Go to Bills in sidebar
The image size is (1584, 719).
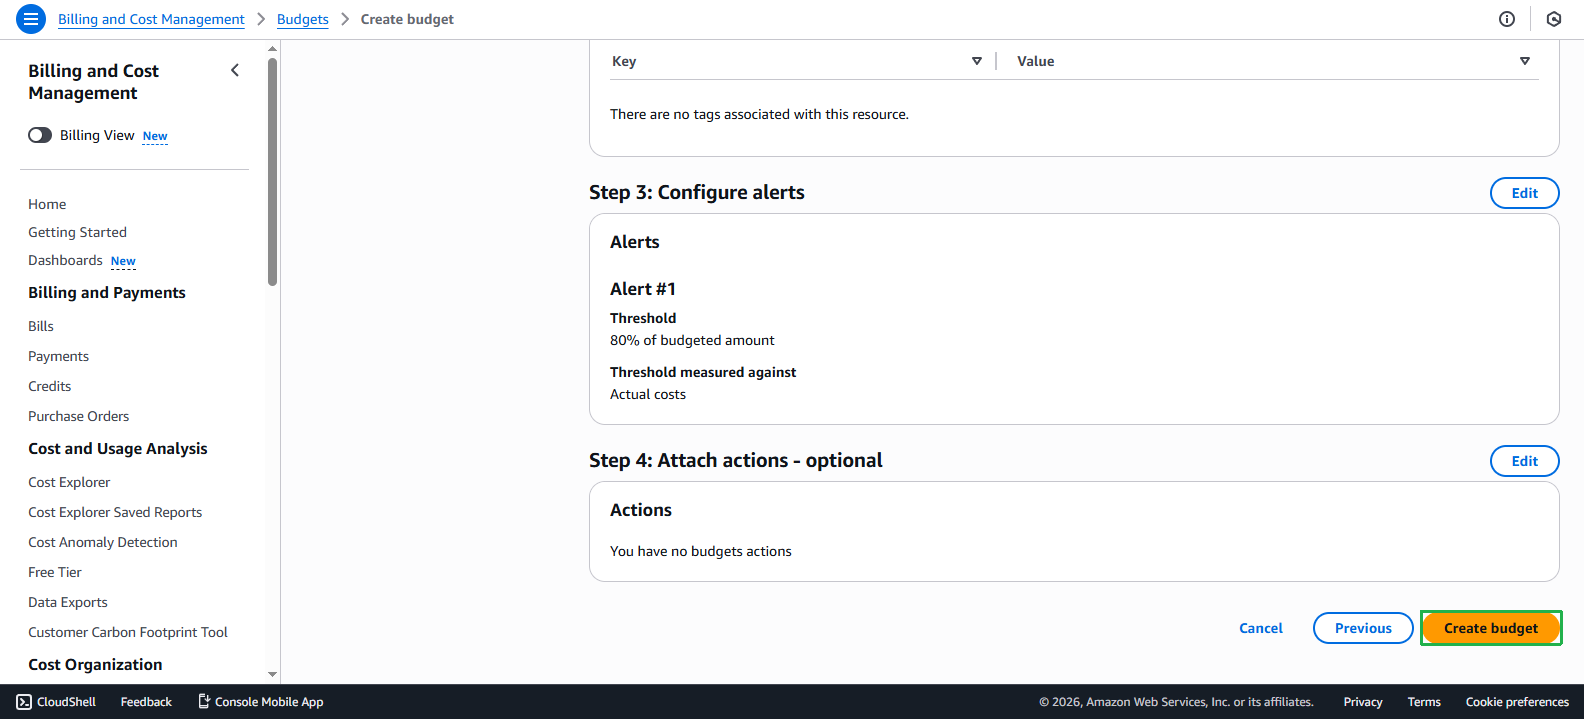(x=41, y=326)
